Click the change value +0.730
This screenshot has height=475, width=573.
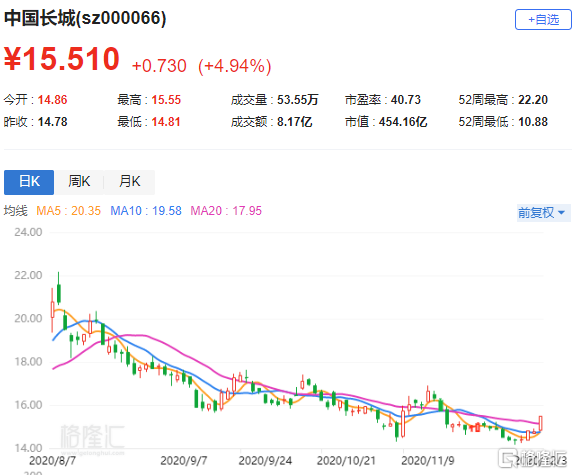coord(159,66)
